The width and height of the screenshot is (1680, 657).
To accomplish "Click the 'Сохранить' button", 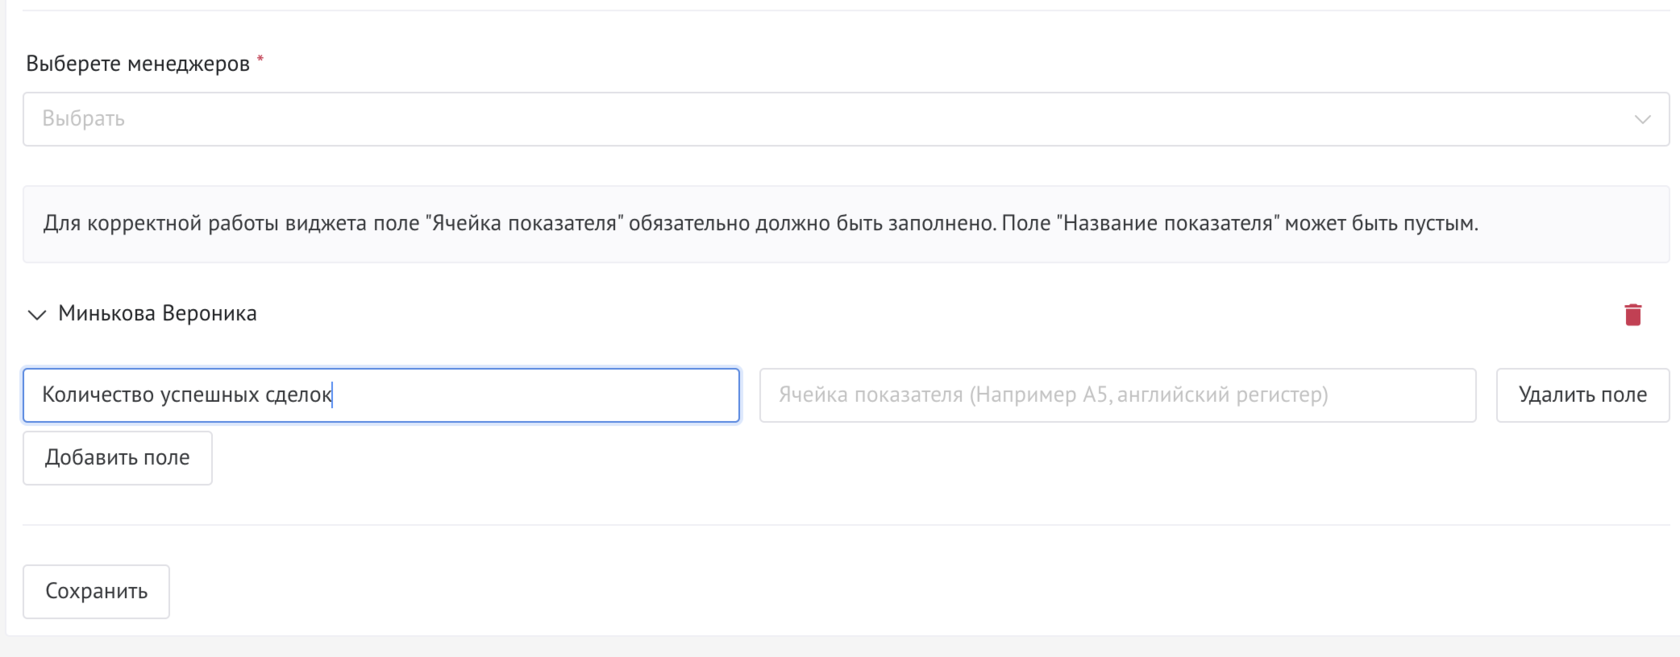I will (96, 591).
